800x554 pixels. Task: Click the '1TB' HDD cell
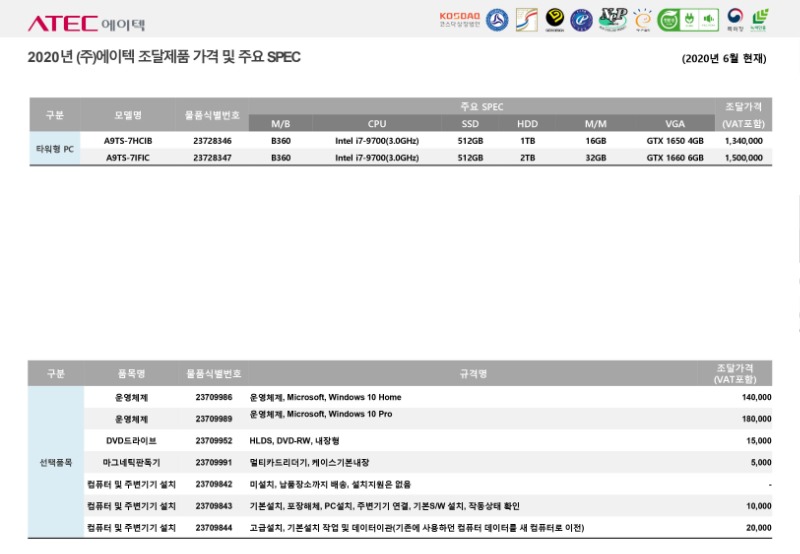coord(528,141)
